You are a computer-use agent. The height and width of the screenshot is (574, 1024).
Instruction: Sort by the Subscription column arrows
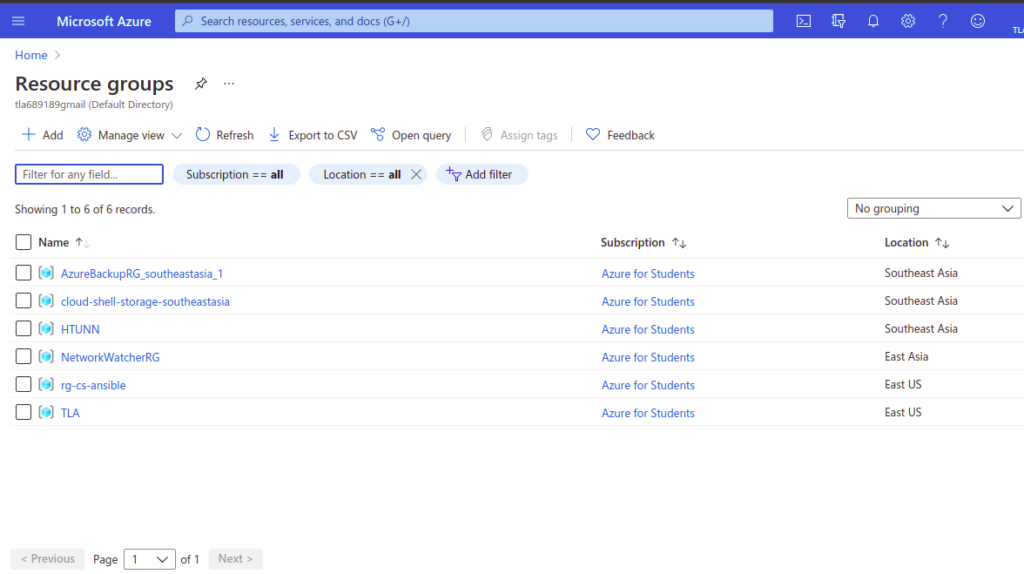tap(679, 243)
